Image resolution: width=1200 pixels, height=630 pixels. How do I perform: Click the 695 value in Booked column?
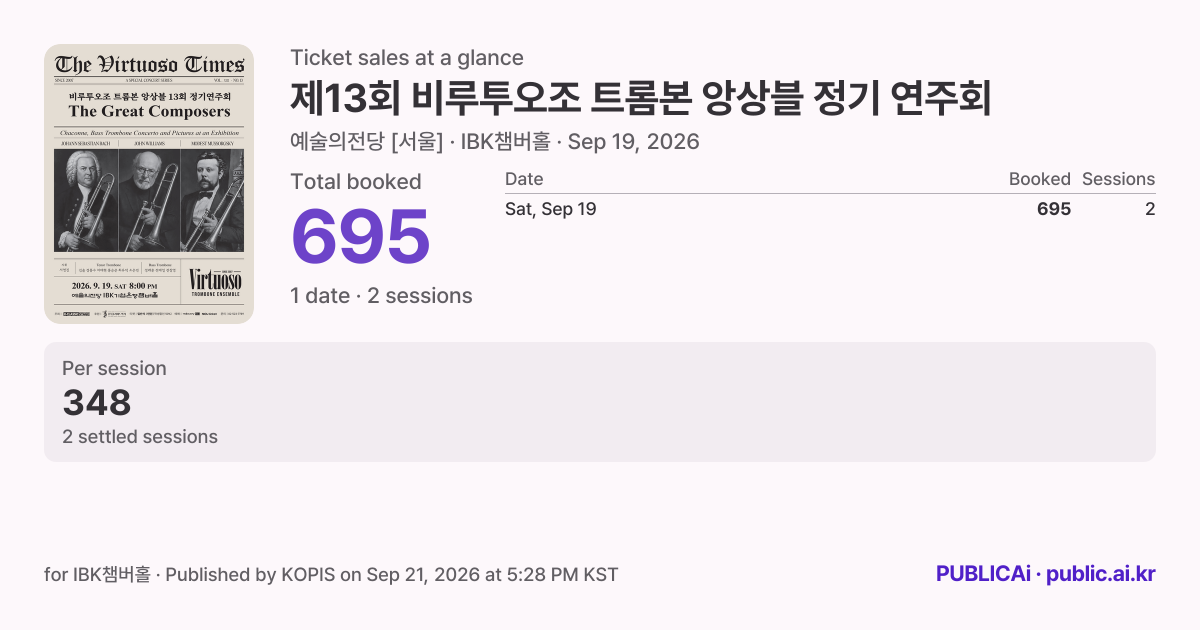pyautogui.click(x=1054, y=209)
